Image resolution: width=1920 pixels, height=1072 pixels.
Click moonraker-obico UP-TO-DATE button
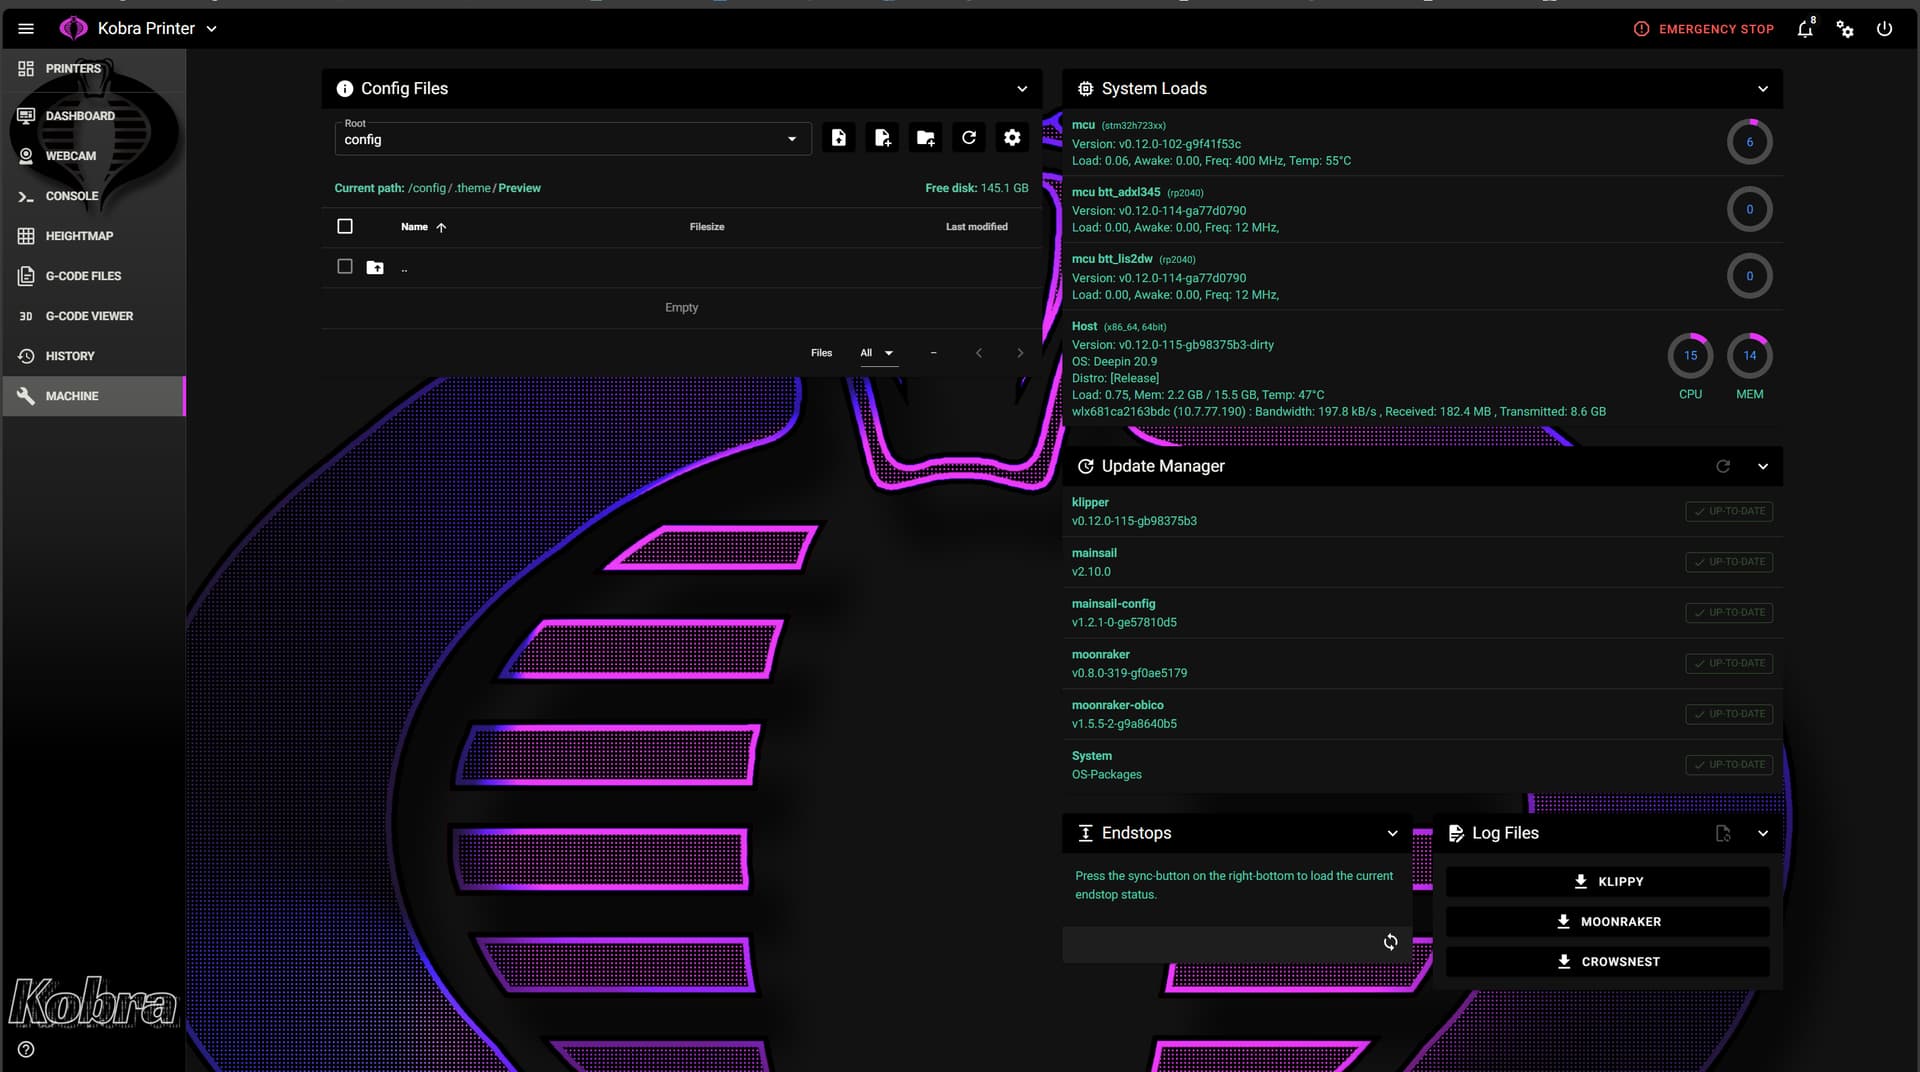click(x=1729, y=714)
